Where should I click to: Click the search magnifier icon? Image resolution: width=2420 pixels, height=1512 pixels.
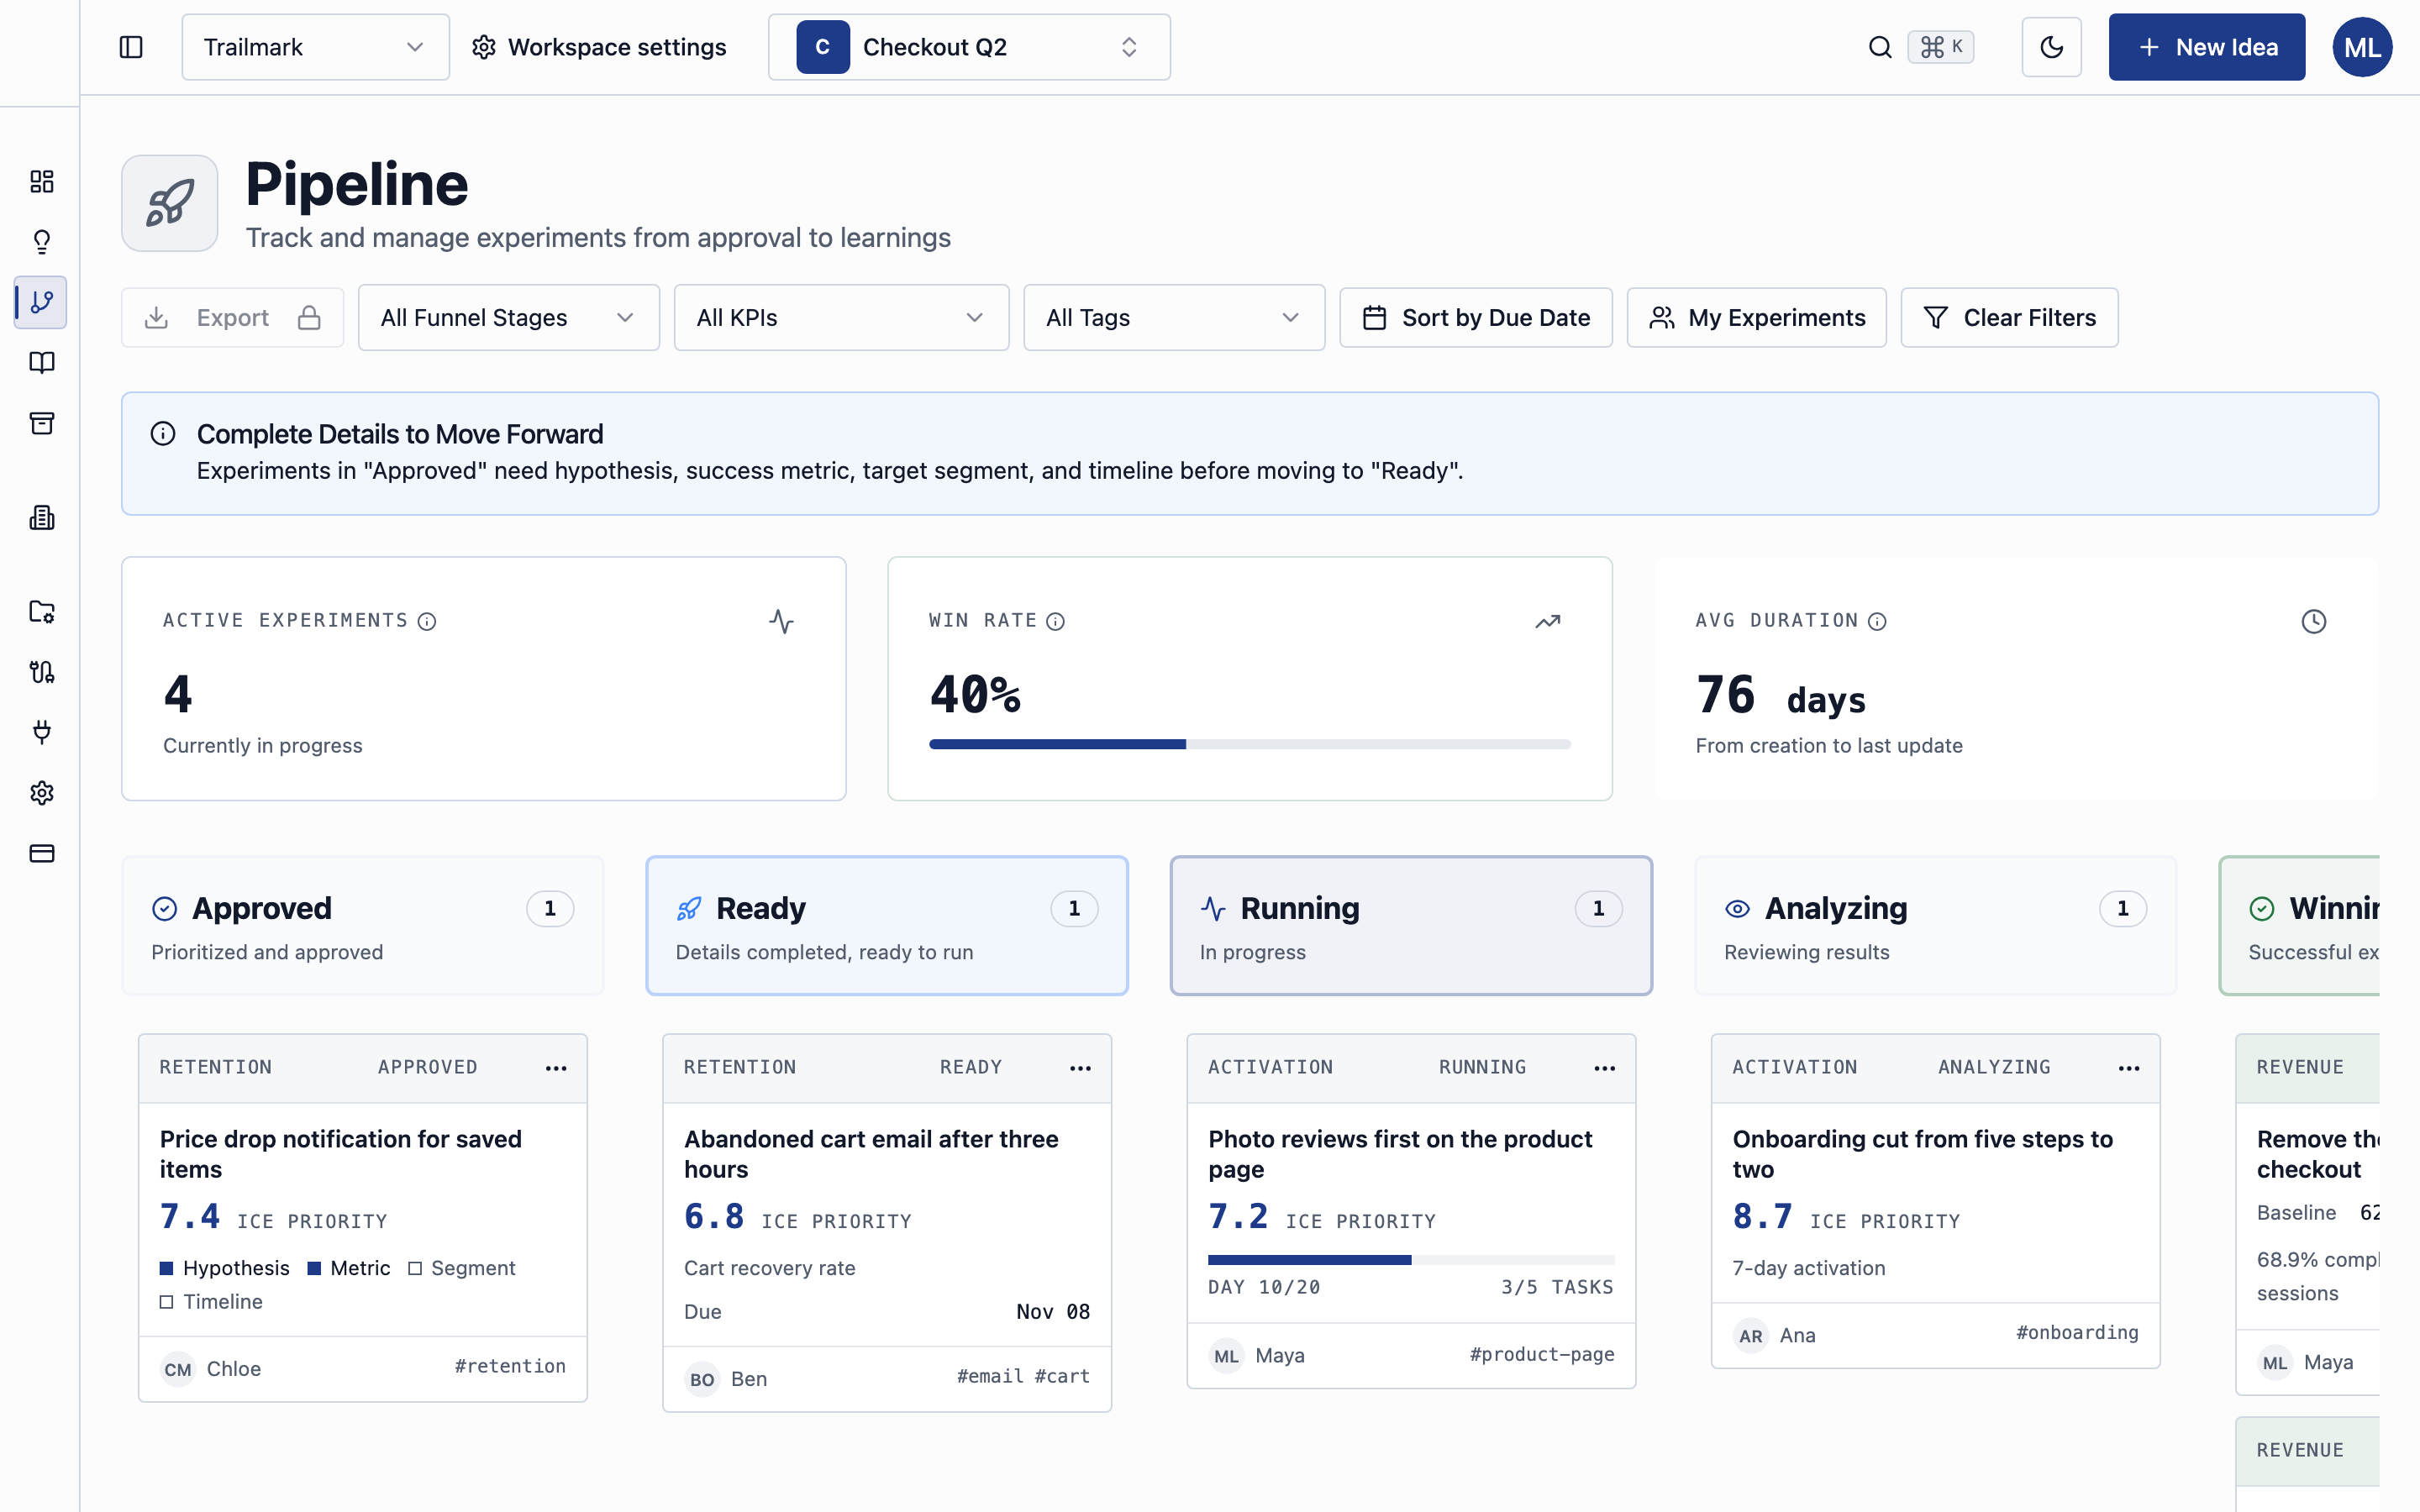[1880, 47]
